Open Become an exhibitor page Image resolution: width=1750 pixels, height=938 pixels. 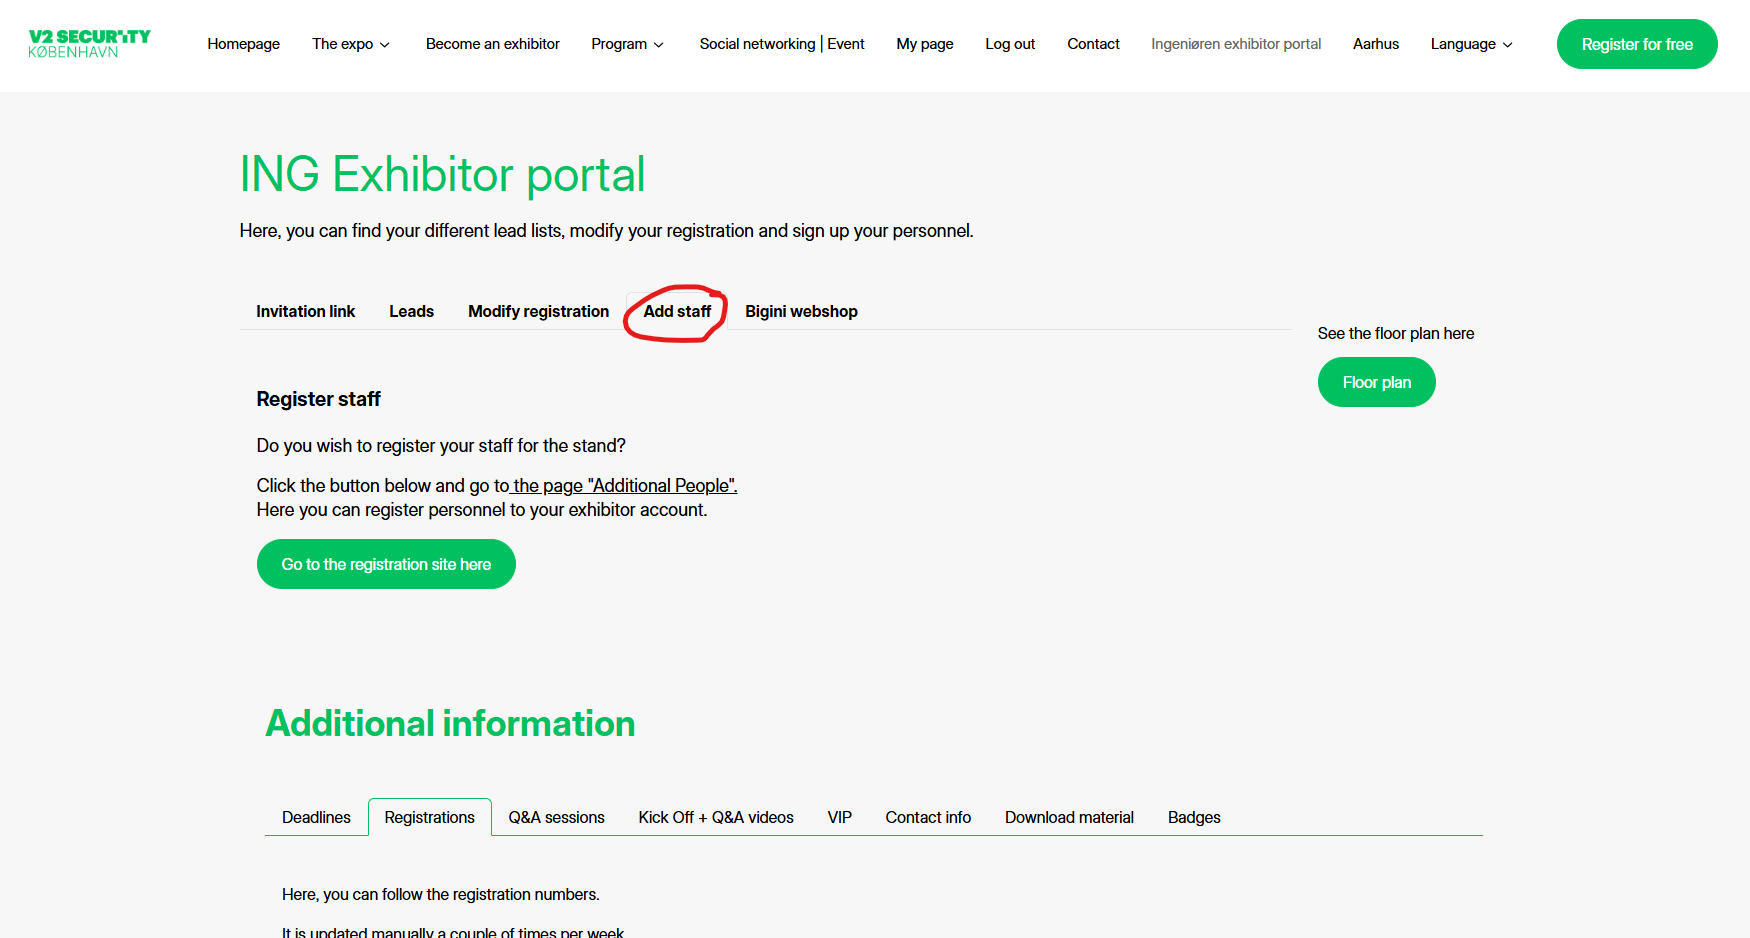click(x=492, y=44)
